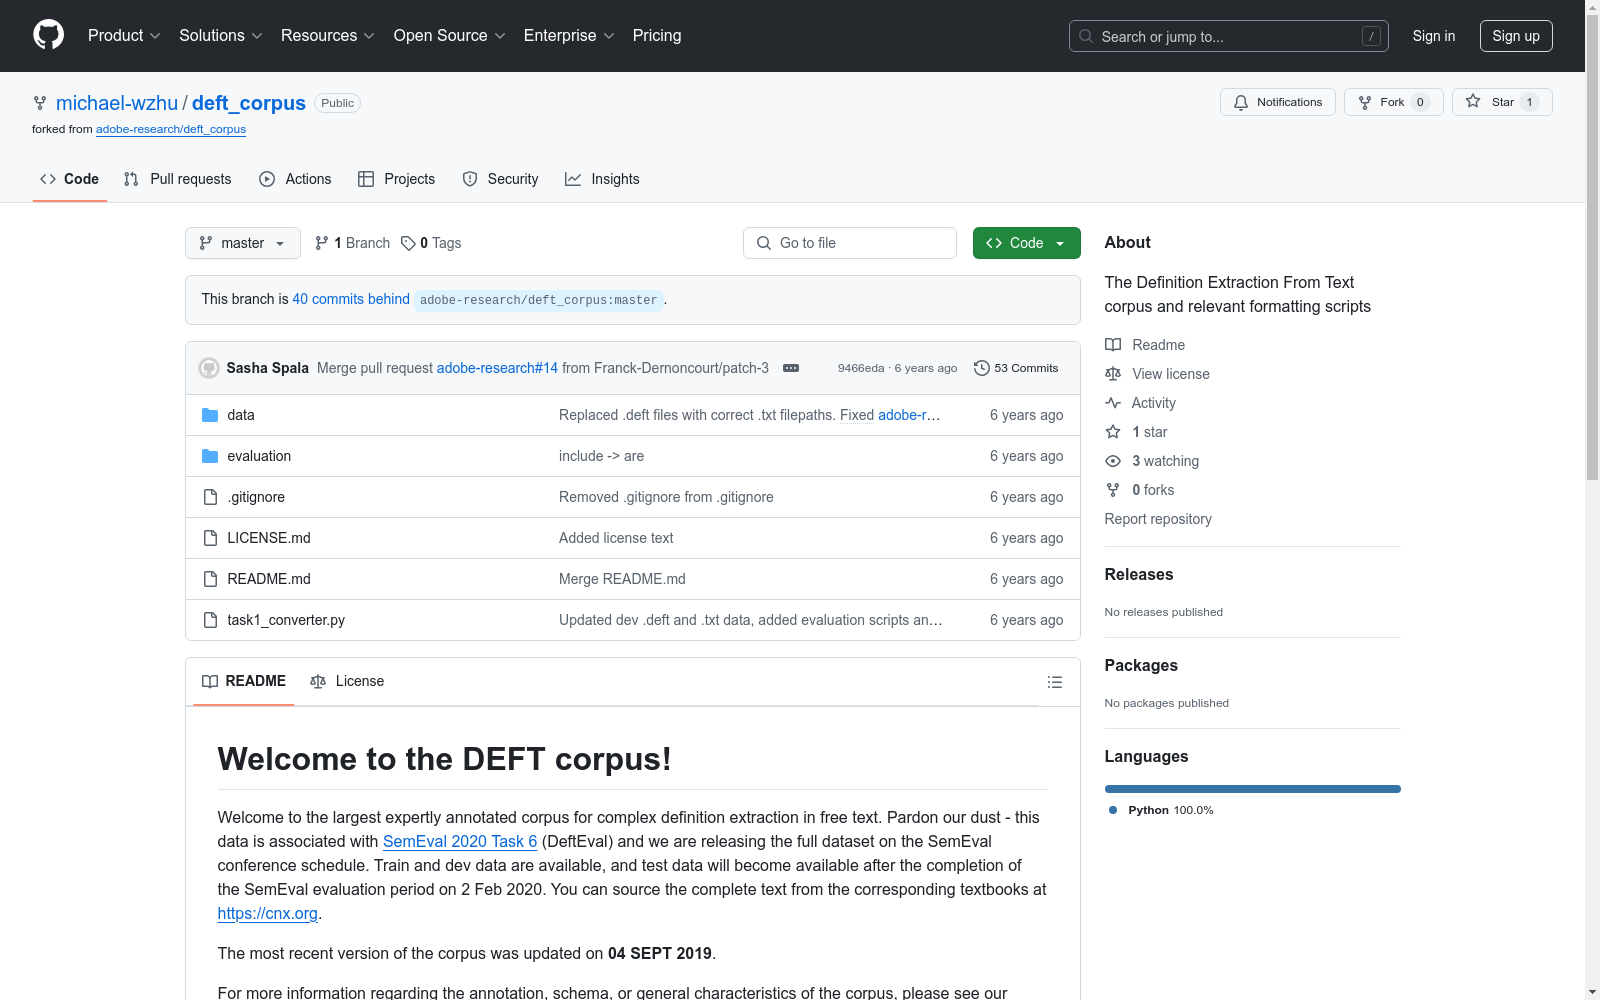This screenshot has width=1600, height=1000.
Task: Open the master branch selector dropdown
Action: 243,243
